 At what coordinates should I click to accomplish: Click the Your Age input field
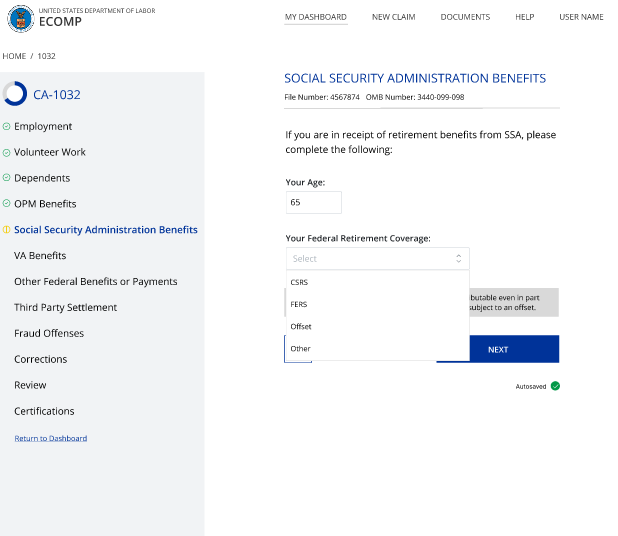tap(313, 203)
